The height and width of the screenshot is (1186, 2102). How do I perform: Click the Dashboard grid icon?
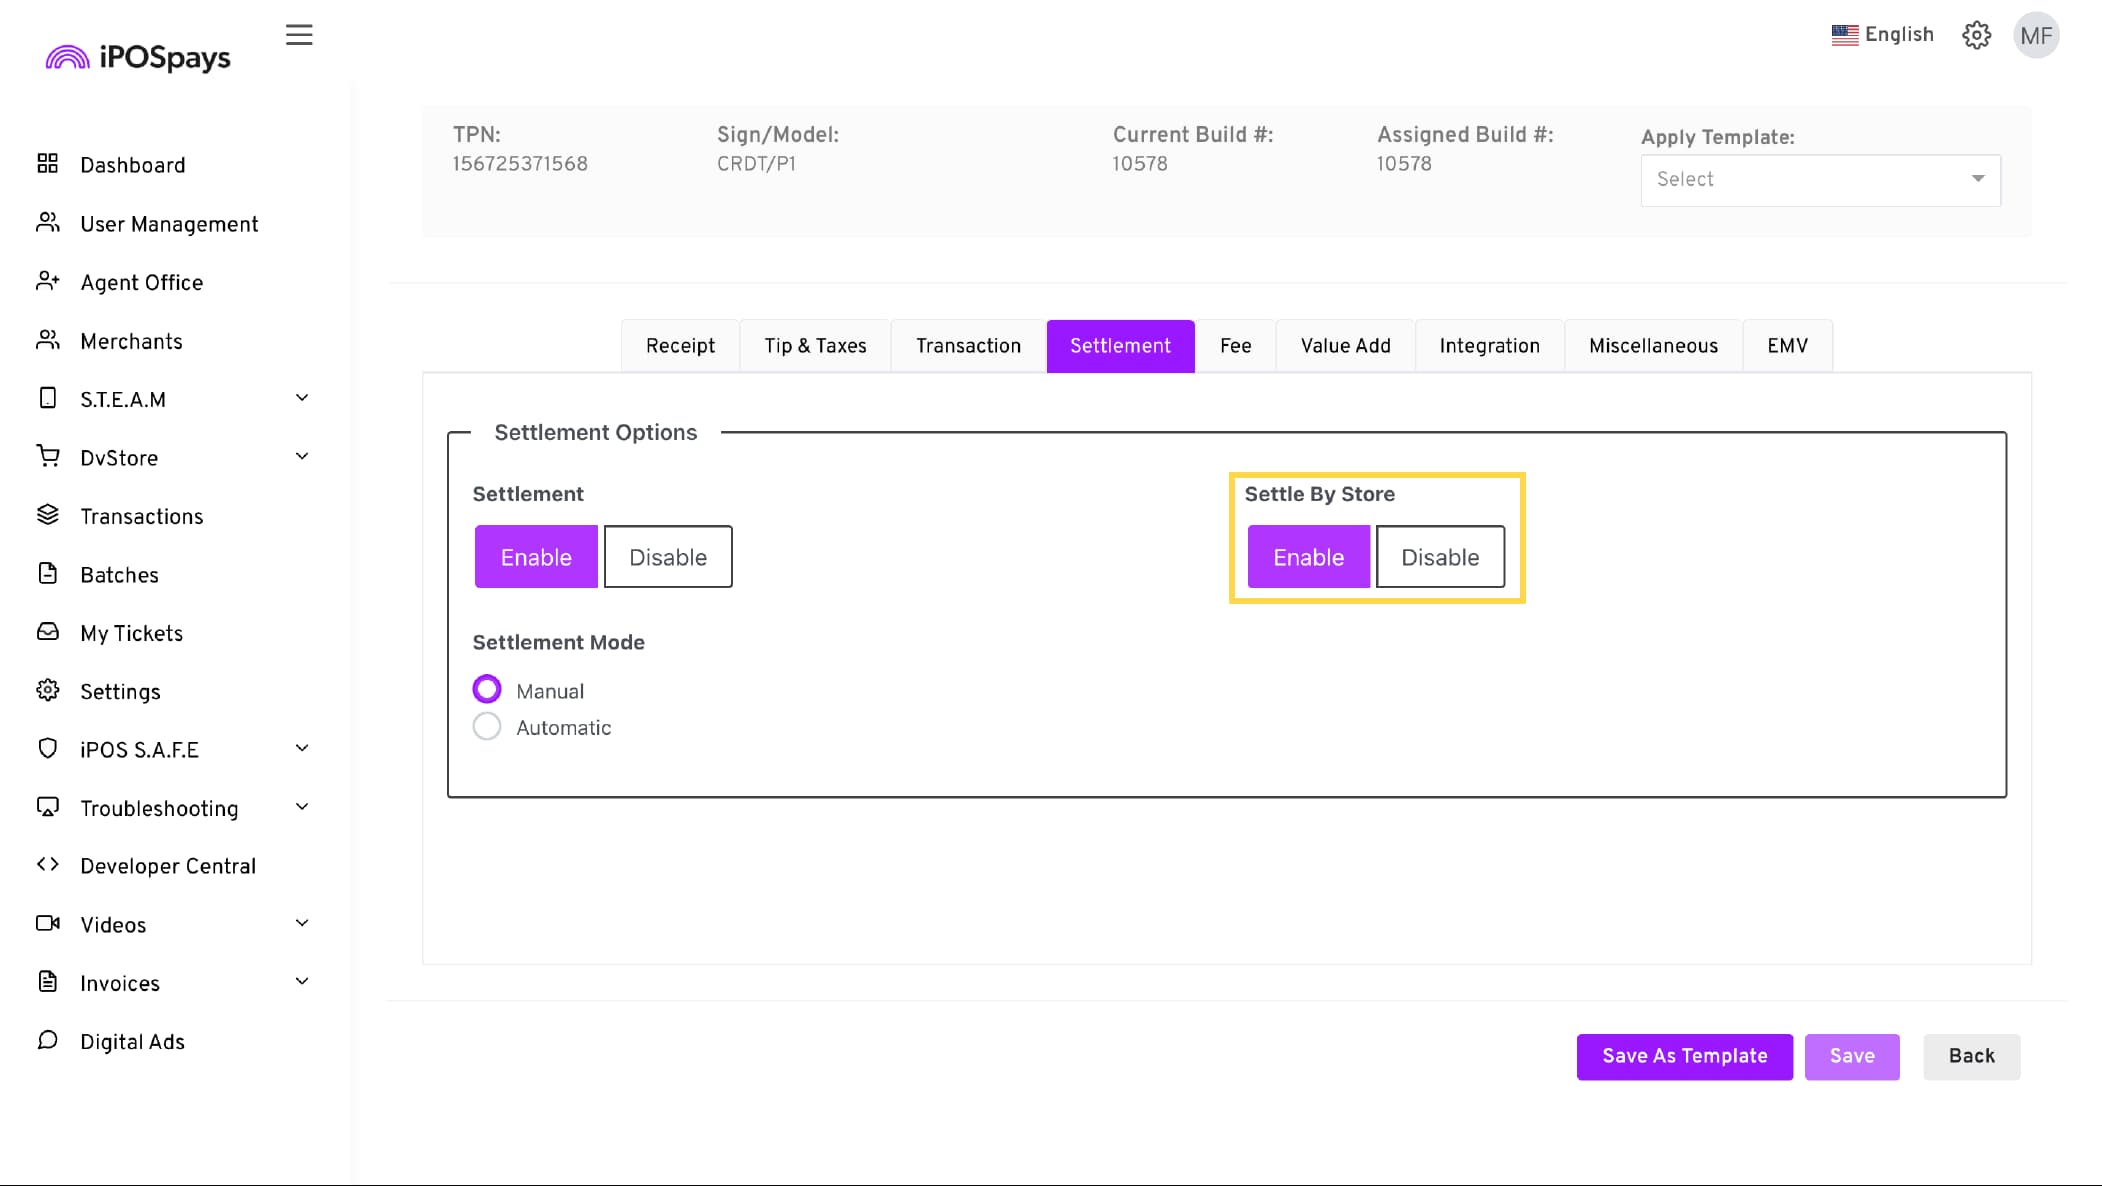[47, 163]
